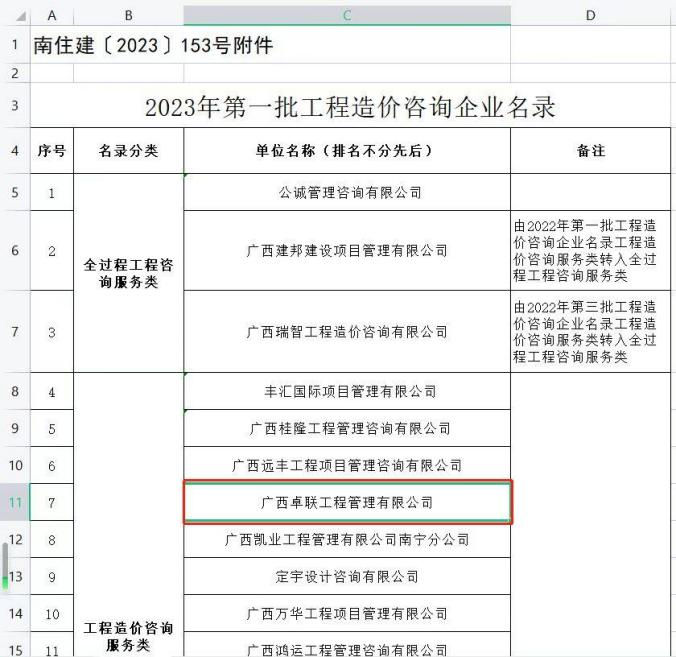
Task: Click cell '广西桂隆工程管理咨询有限公司'
Action: point(347,428)
